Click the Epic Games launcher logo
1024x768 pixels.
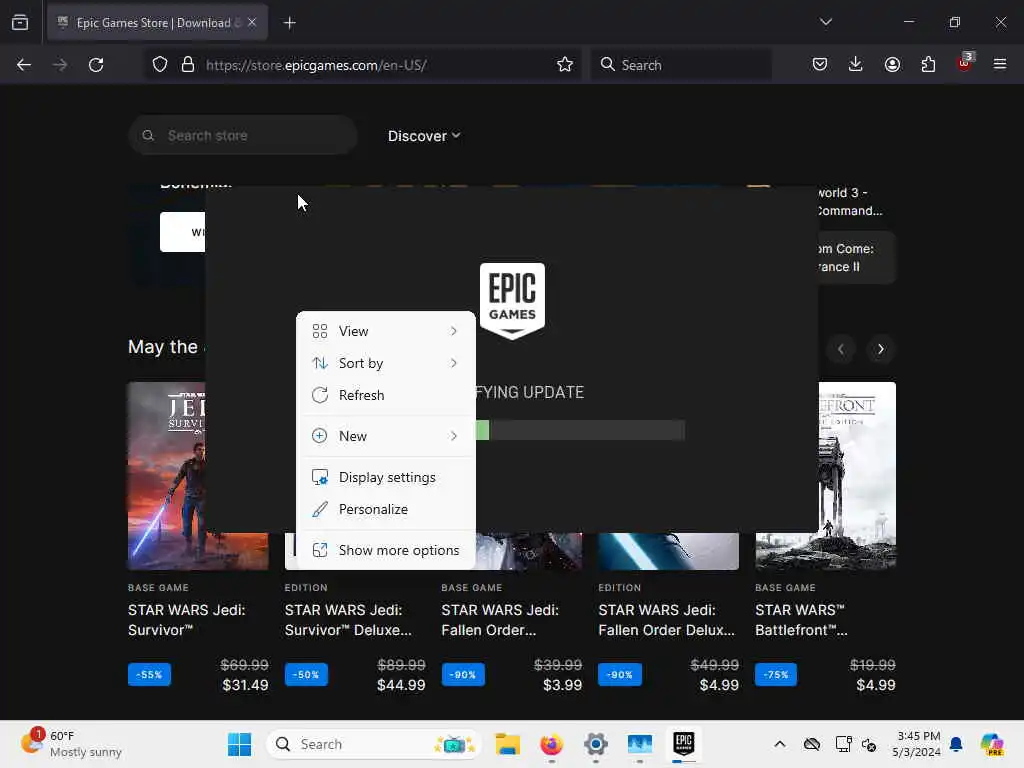pos(512,301)
